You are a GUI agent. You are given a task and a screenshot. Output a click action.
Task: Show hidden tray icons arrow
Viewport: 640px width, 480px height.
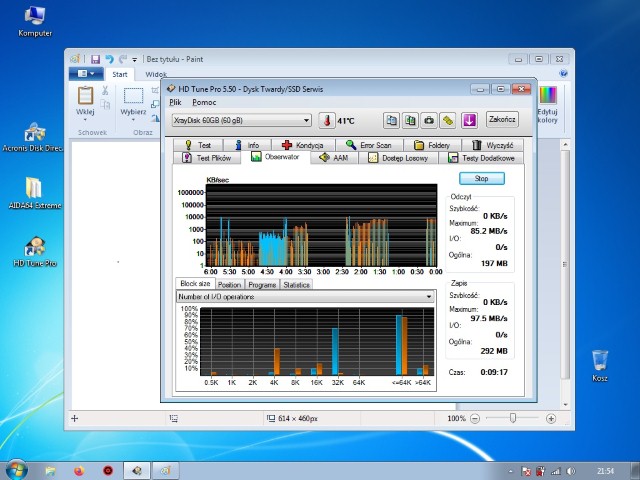coord(510,471)
